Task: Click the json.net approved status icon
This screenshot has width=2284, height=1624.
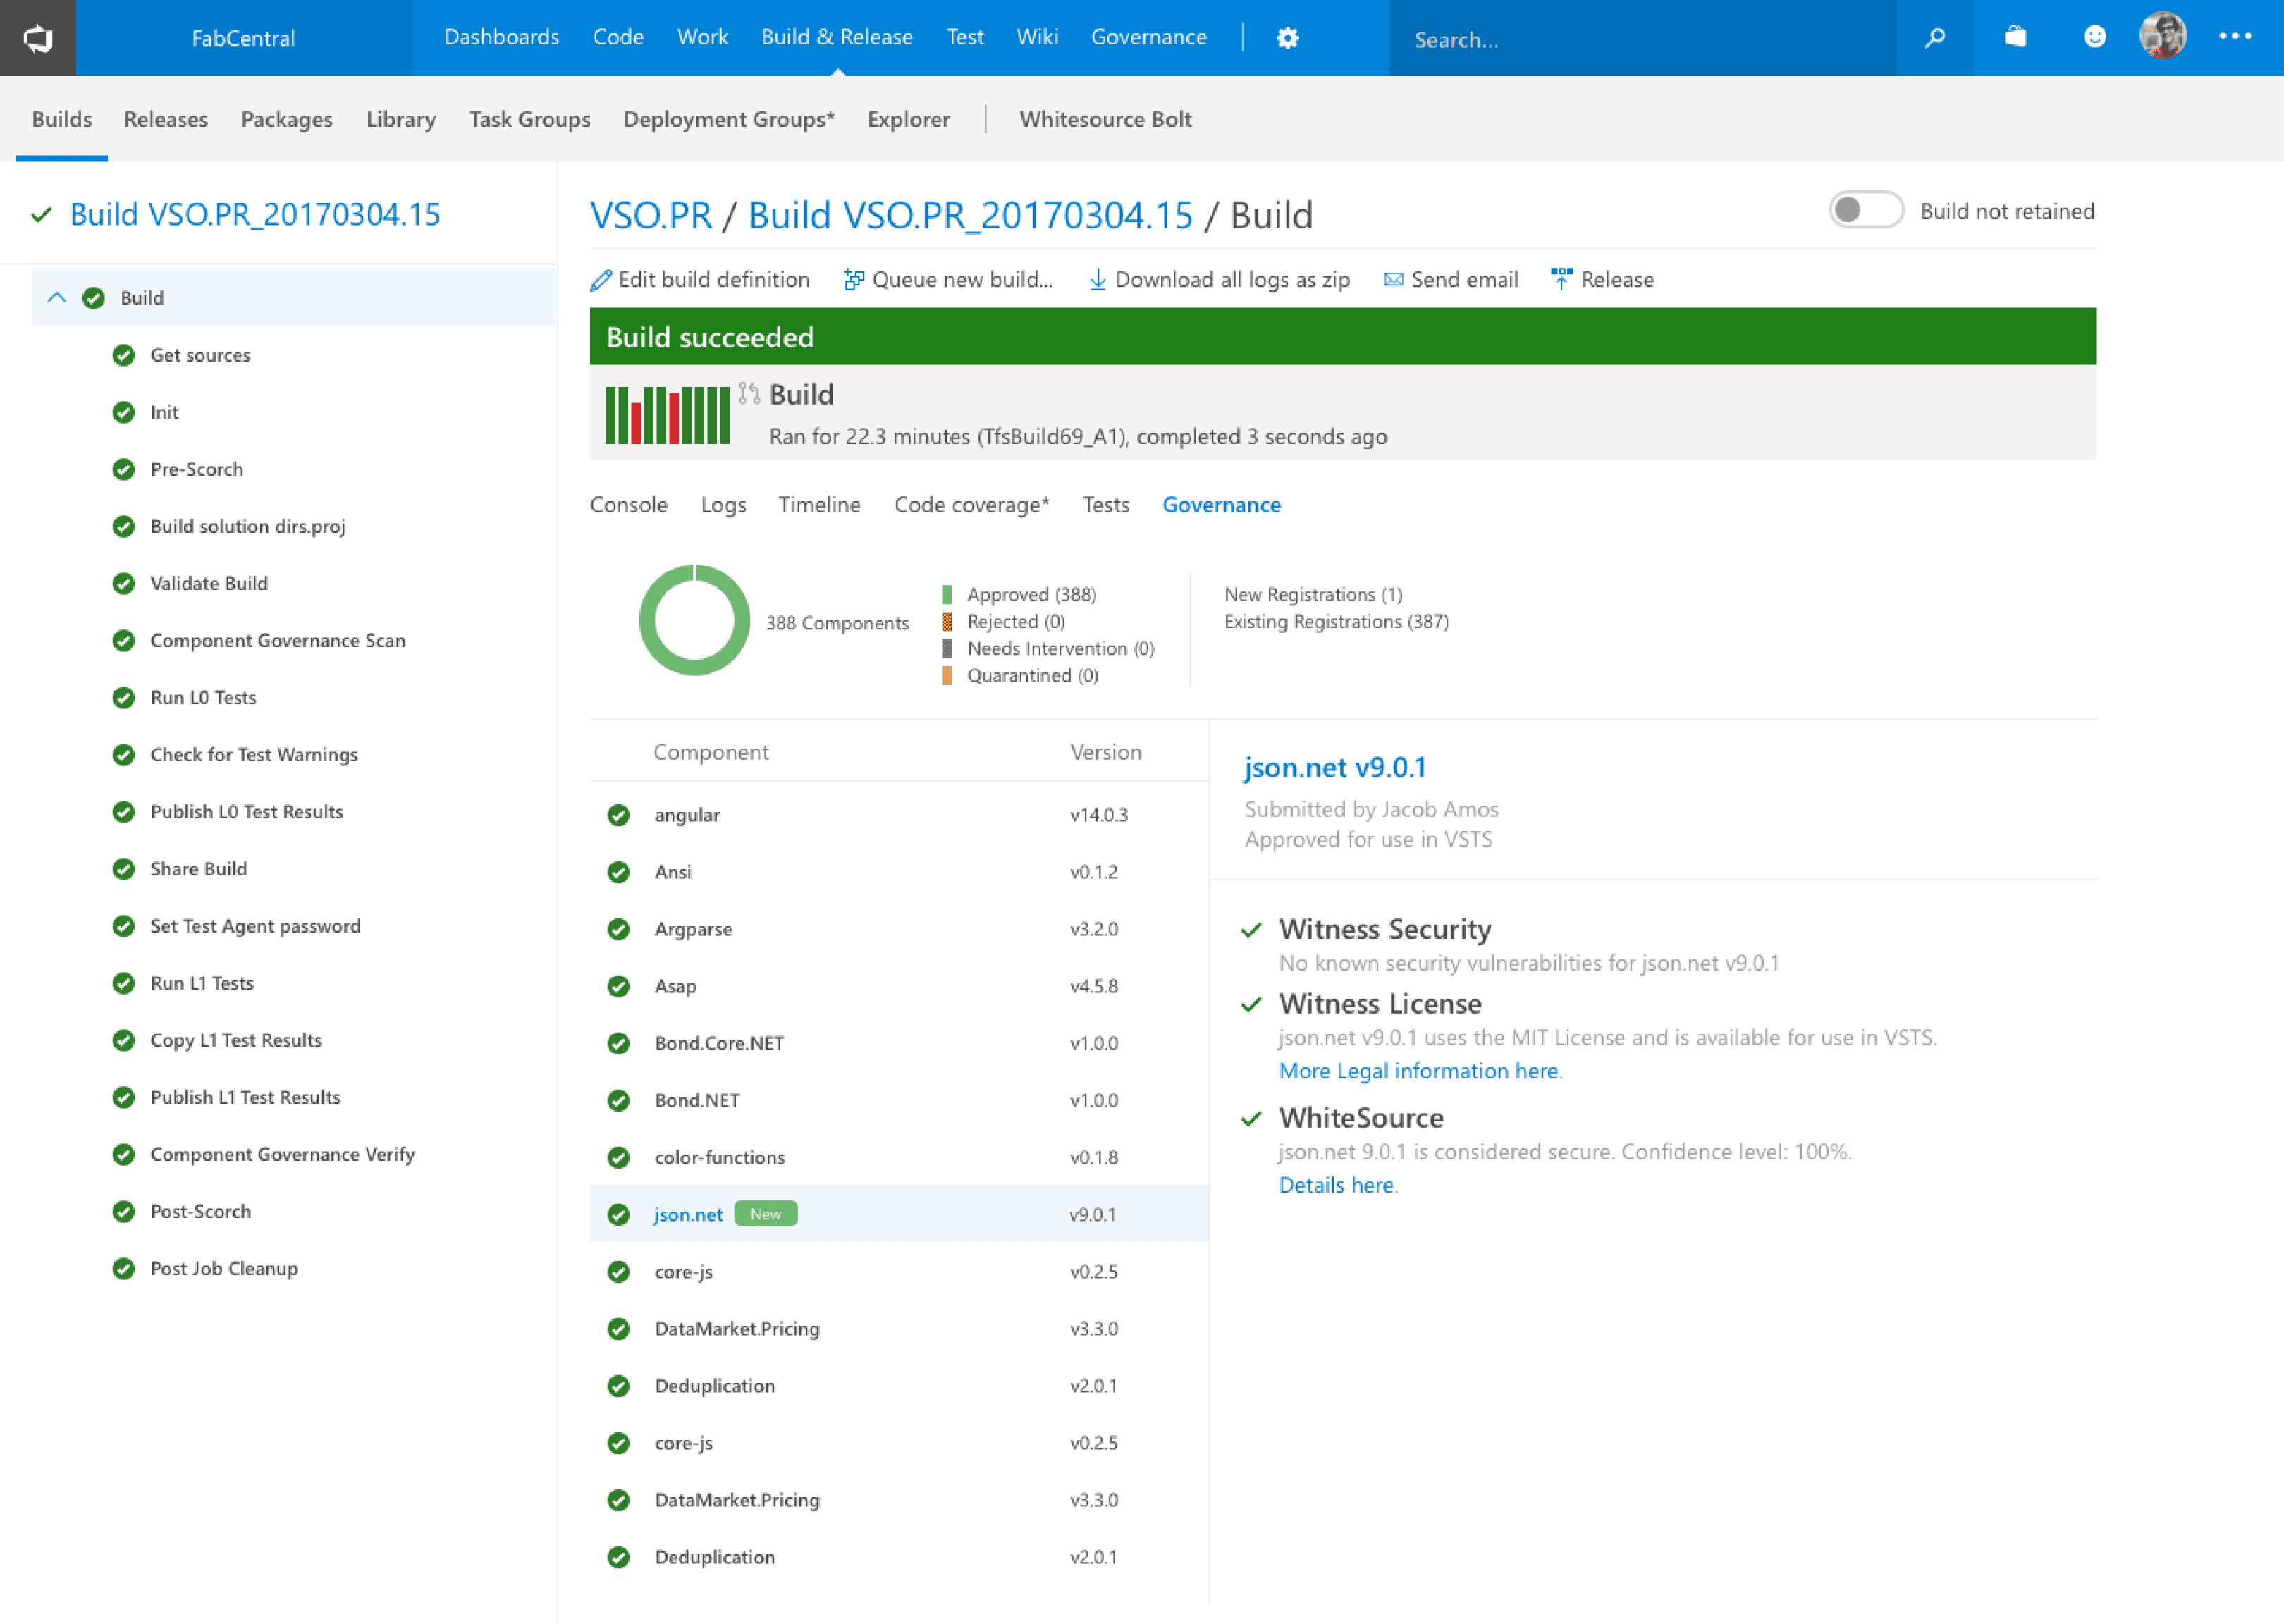Action: coord(619,1214)
